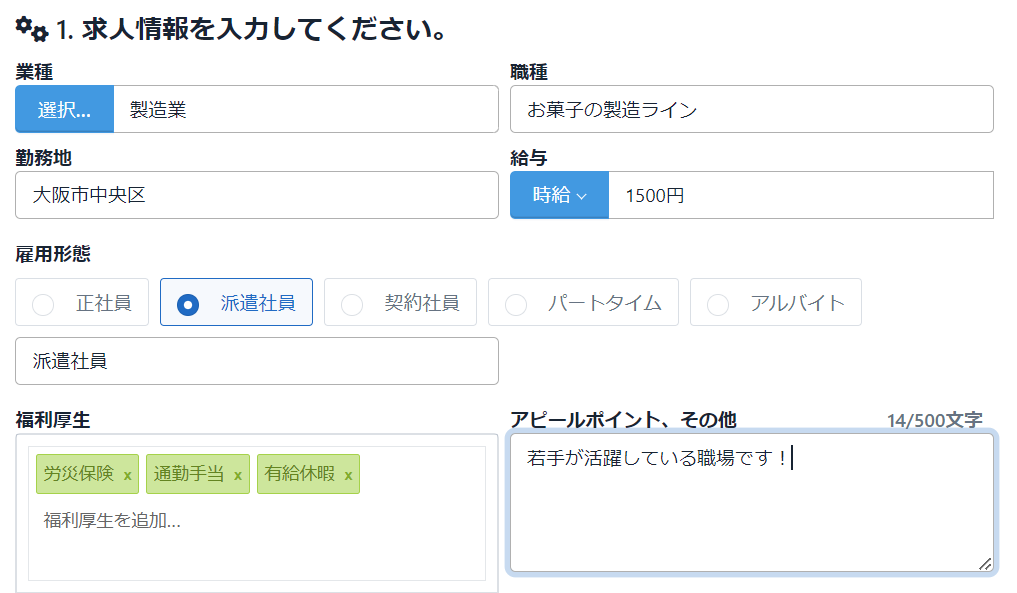
Task: Click the salary amount field 1500円
Action: pyautogui.click(x=800, y=196)
